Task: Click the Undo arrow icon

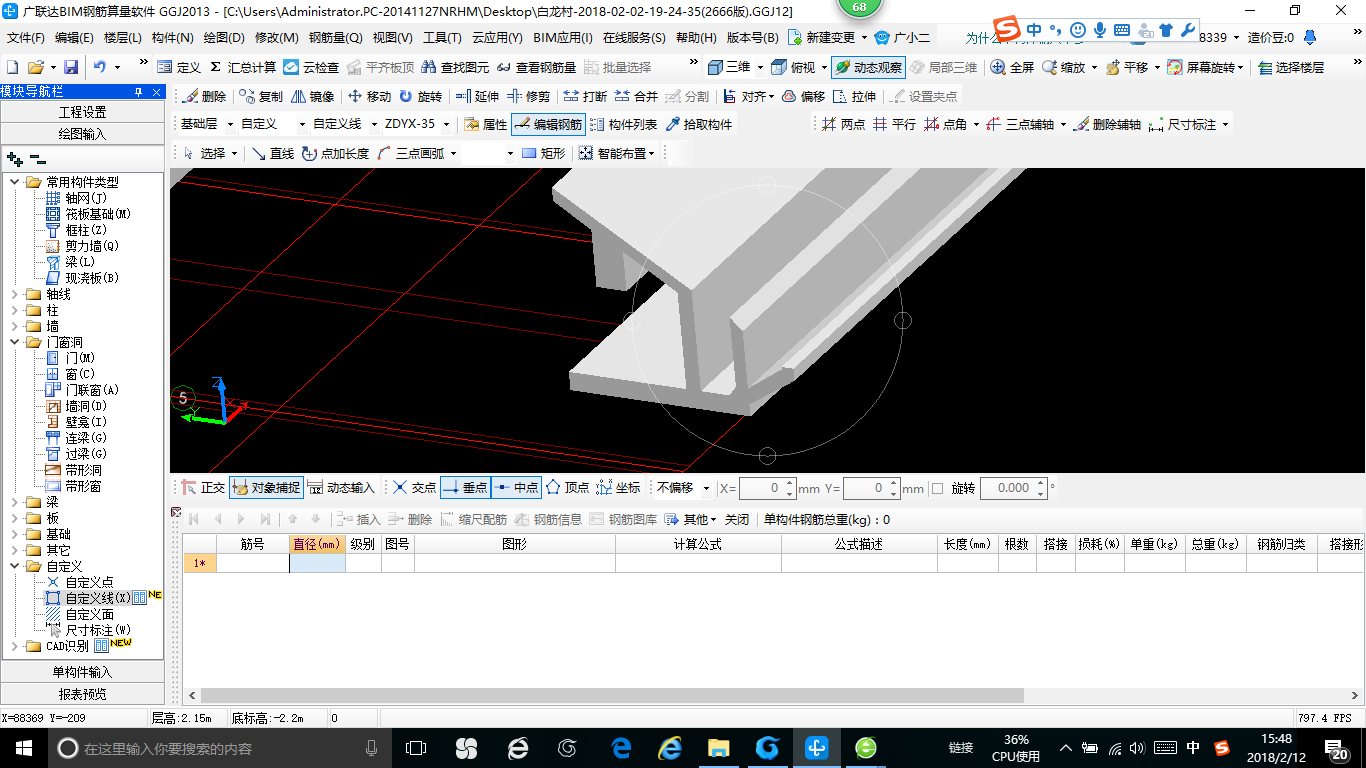Action: [100, 67]
